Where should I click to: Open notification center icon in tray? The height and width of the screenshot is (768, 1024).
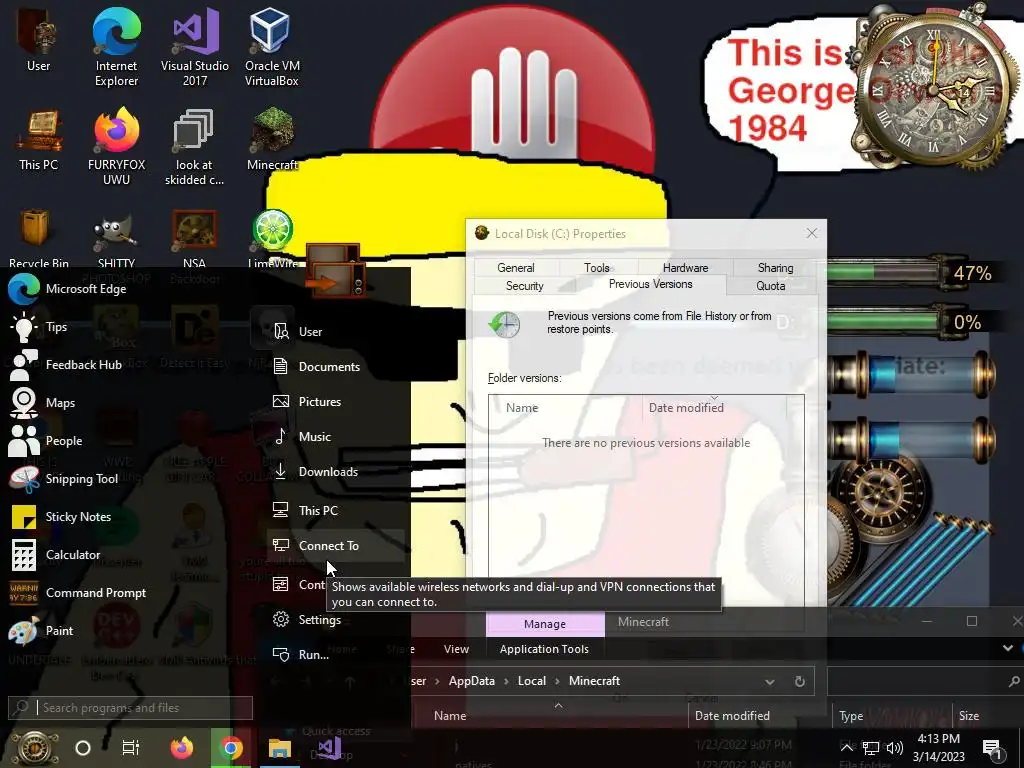tap(992, 749)
